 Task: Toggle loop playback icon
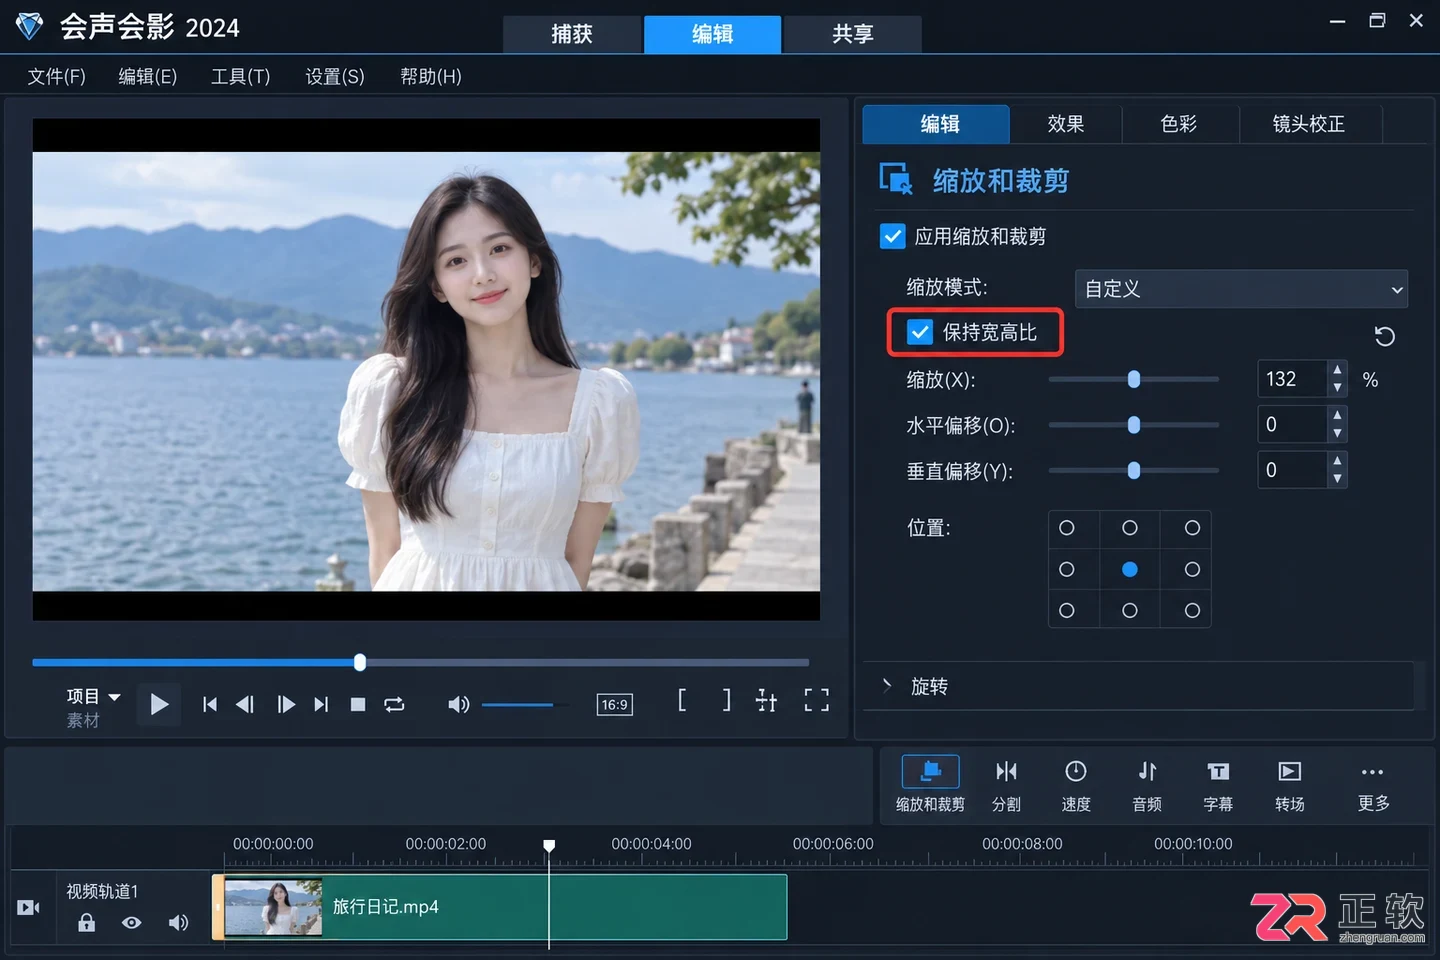pyautogui.click(x=394, y=704)
